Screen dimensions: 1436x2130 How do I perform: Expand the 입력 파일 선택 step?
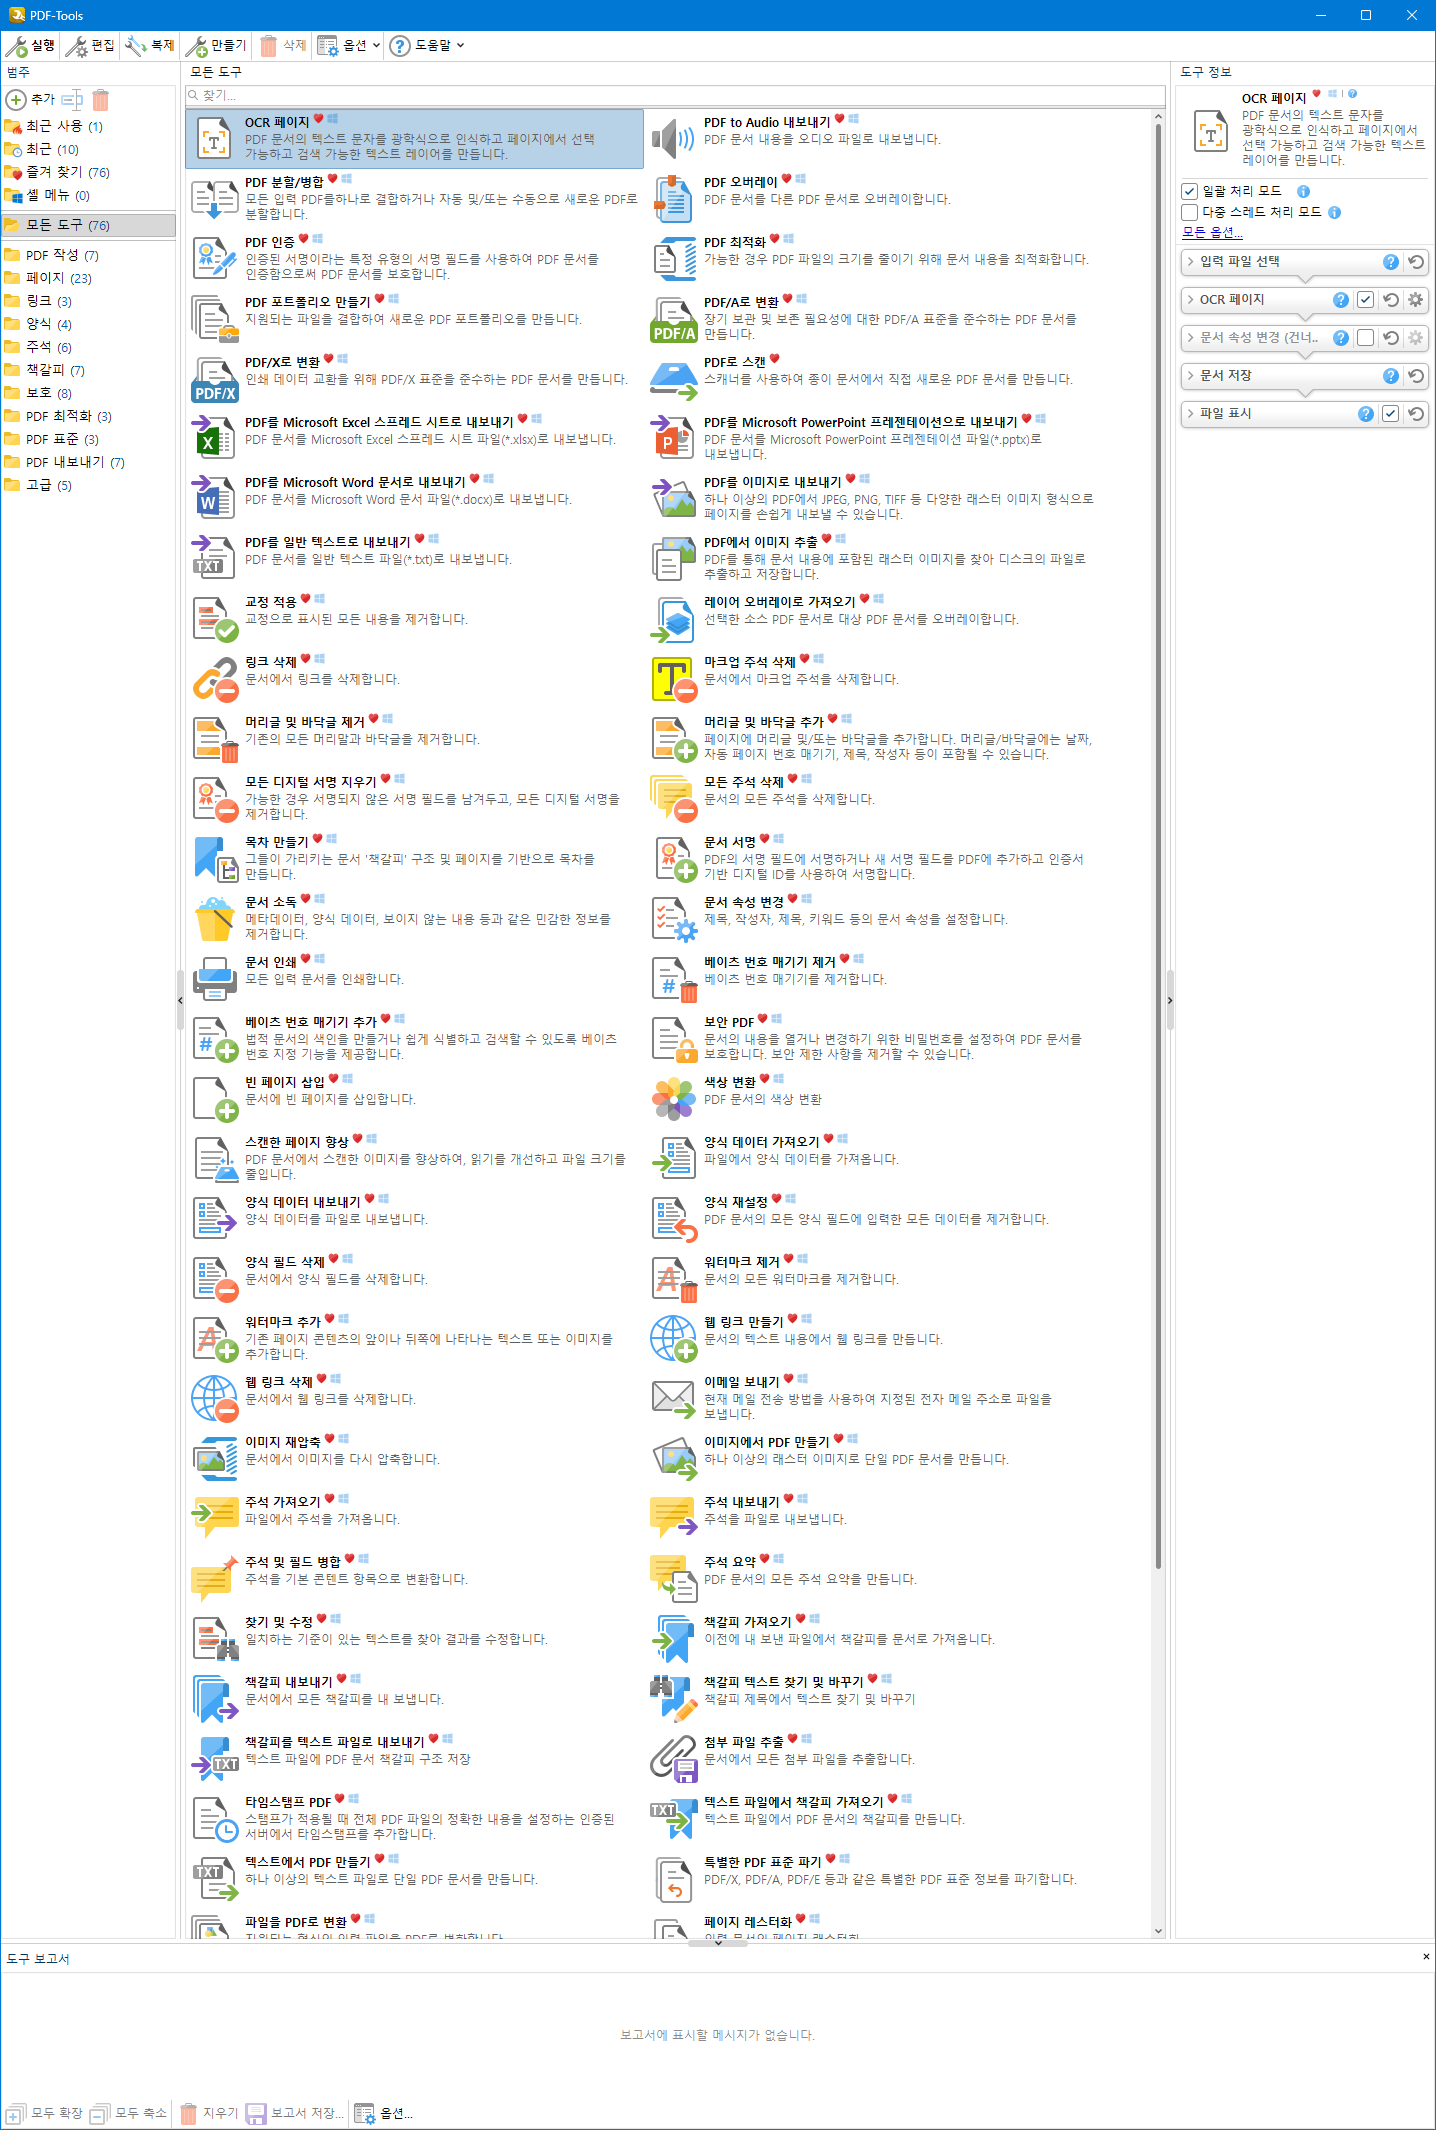coord(1190,262)
